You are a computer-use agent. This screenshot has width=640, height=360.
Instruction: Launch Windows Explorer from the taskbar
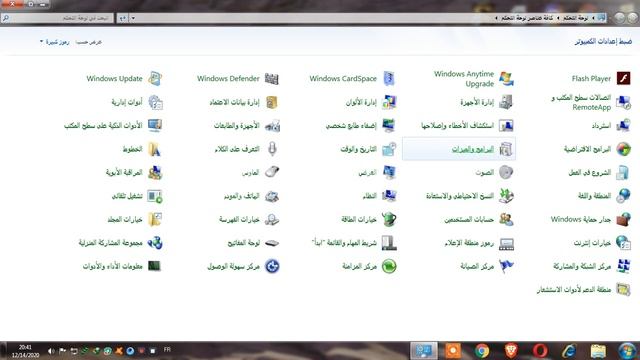(598, 351)
